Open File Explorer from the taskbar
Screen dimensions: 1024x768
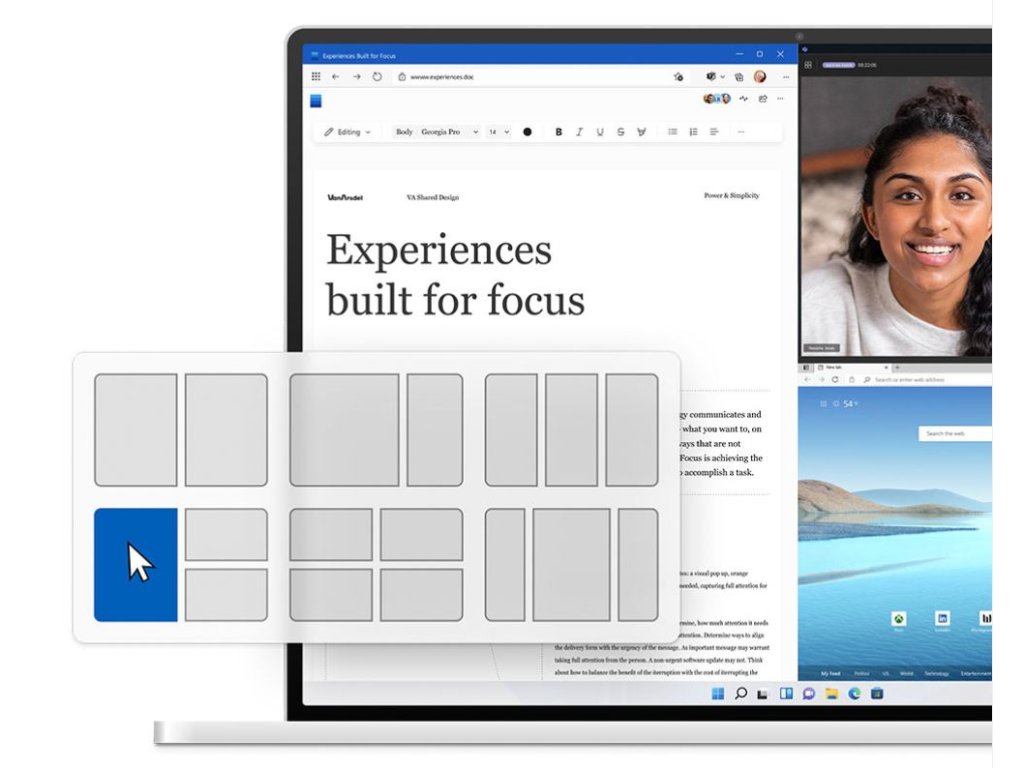(x=832, y=694)
